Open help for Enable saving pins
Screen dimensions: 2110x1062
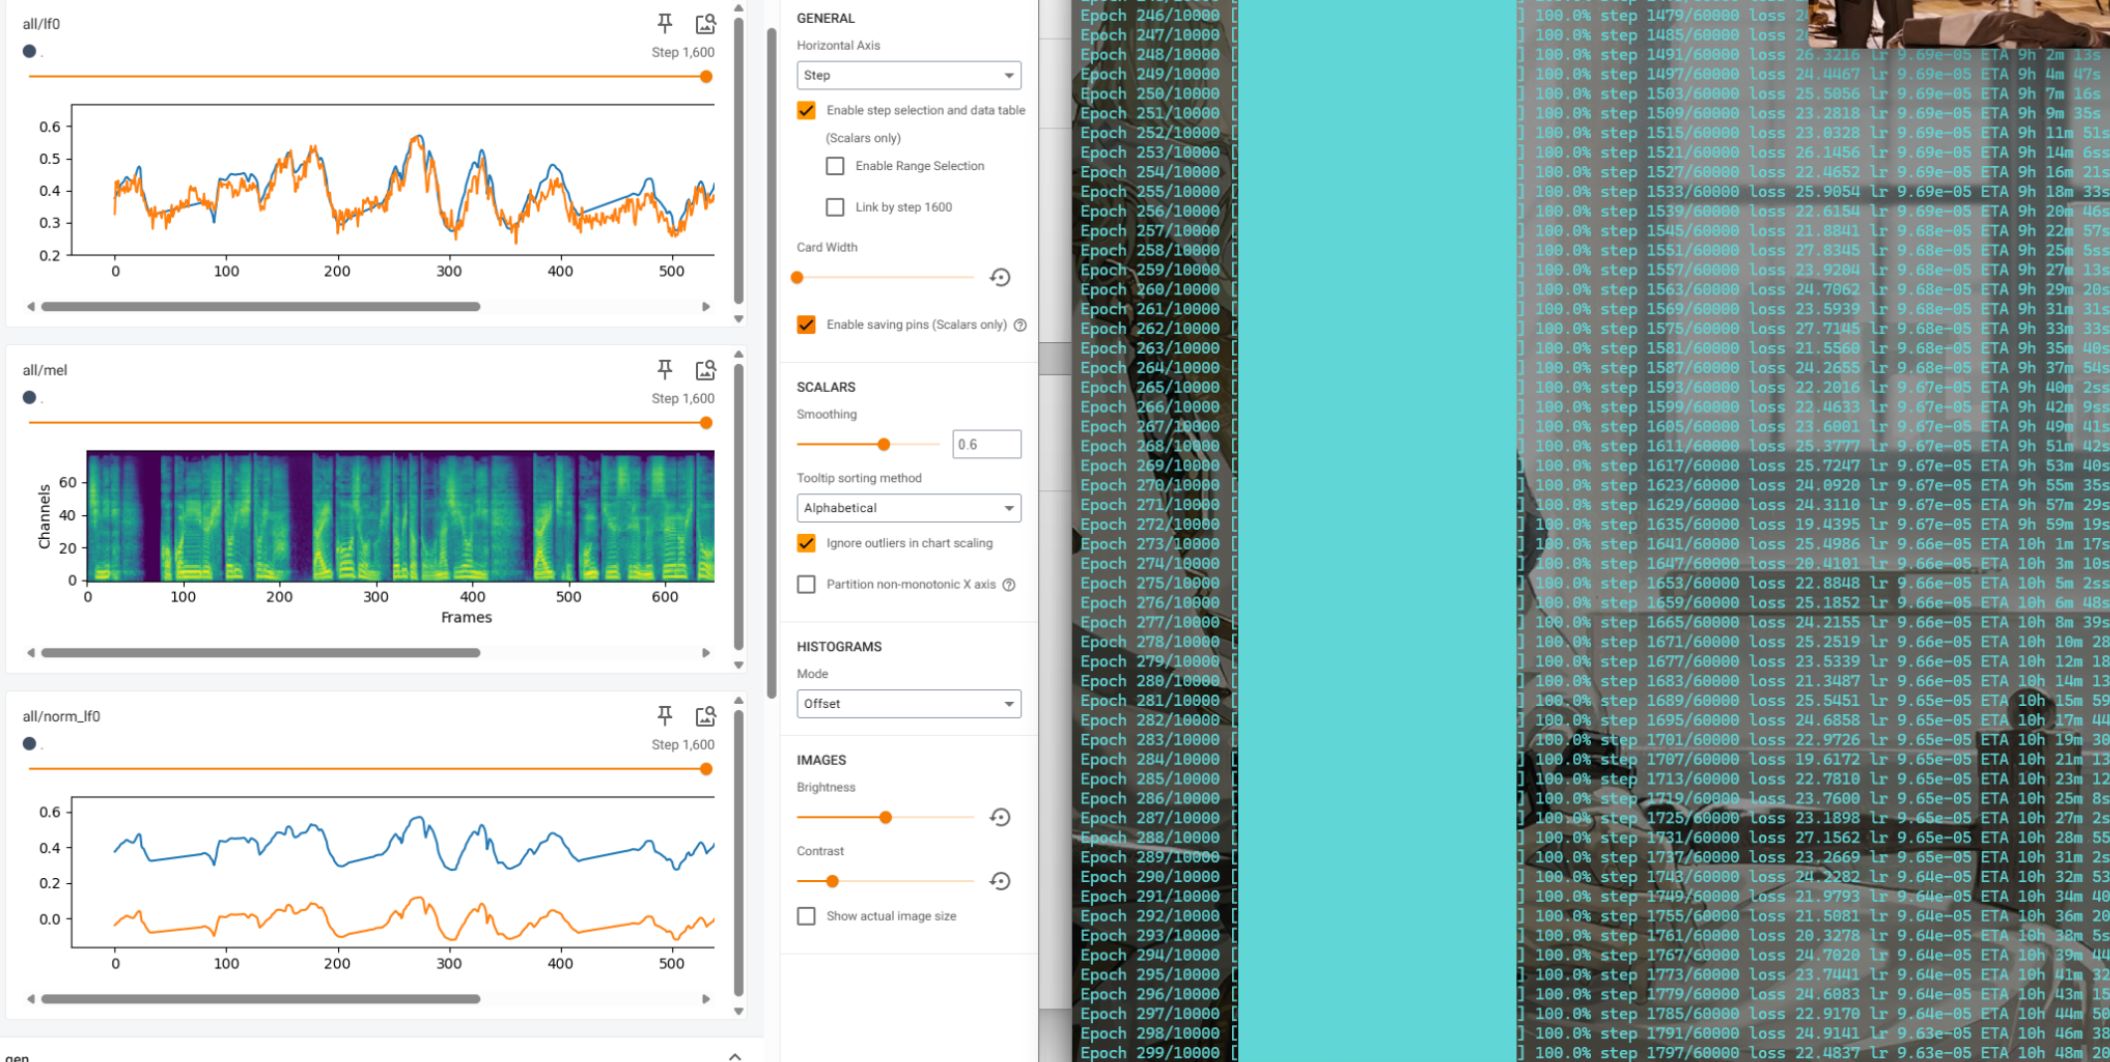pos(1020,325)
